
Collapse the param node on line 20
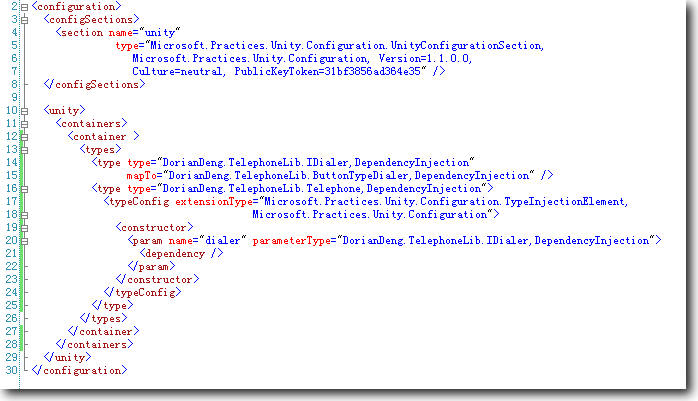tap(24, 241)
